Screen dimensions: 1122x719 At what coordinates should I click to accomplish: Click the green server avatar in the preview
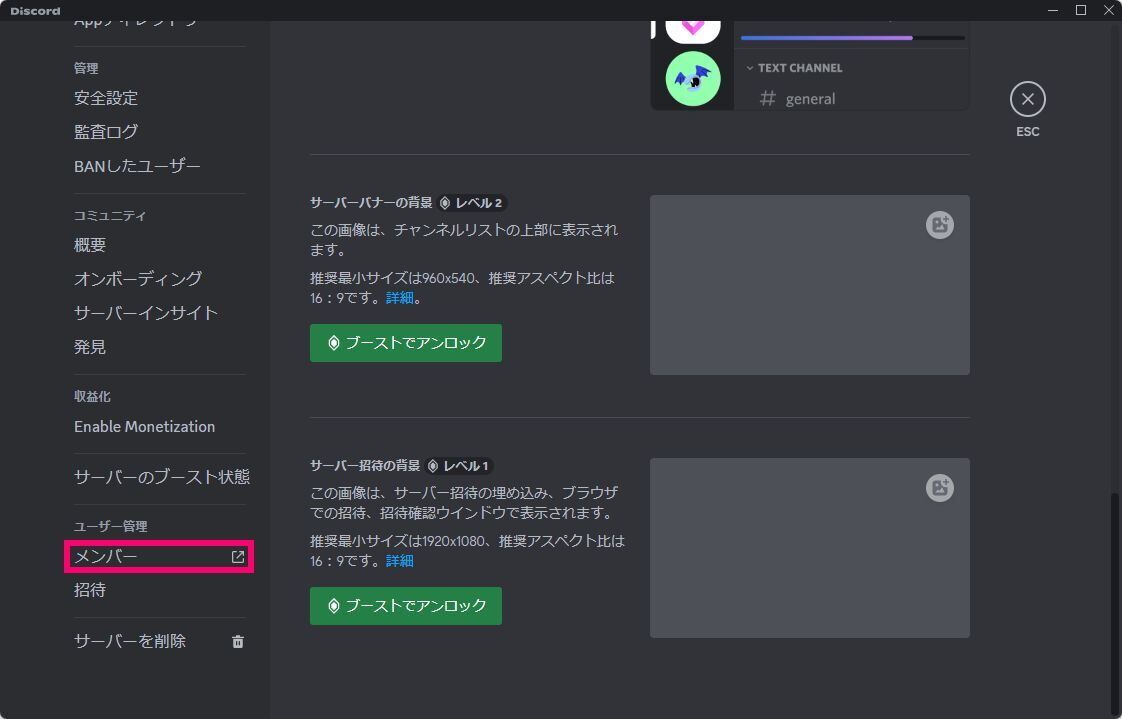tap(692, 79)
